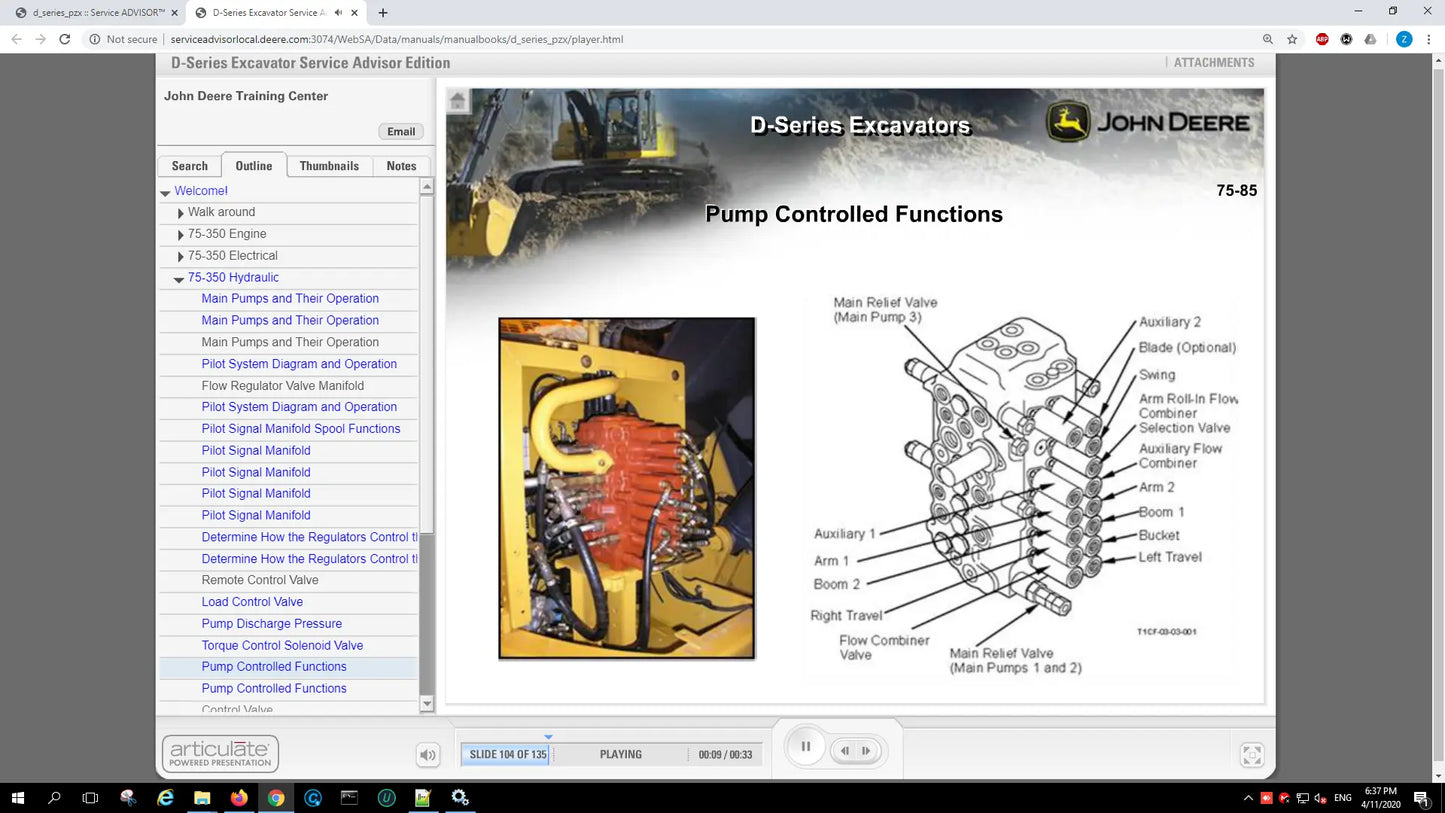Switch to the Thumbnails tab

pos(329,166)
